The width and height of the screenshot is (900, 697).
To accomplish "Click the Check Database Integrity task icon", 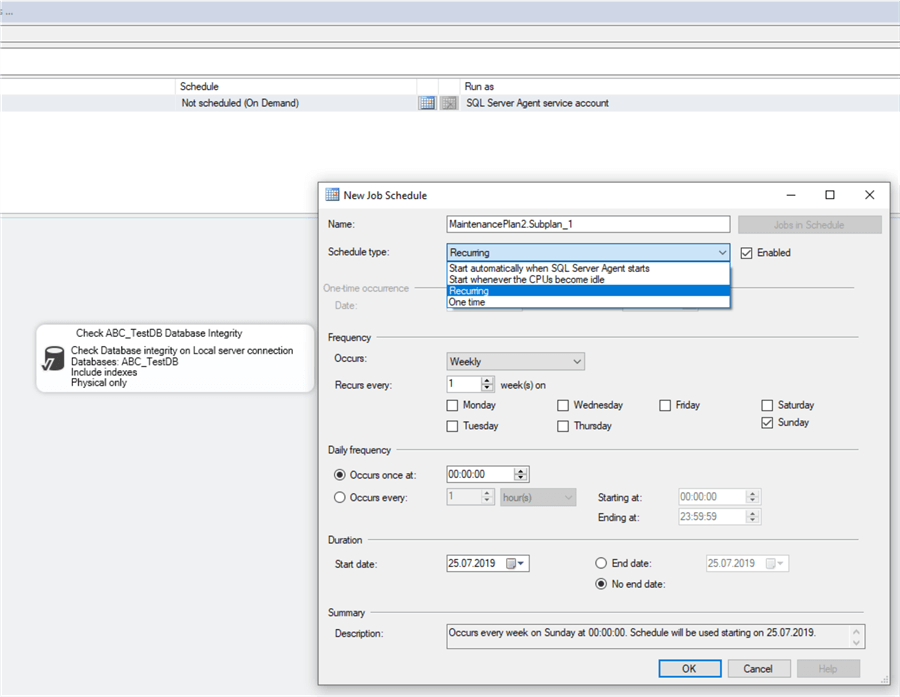I will point(53,361).
